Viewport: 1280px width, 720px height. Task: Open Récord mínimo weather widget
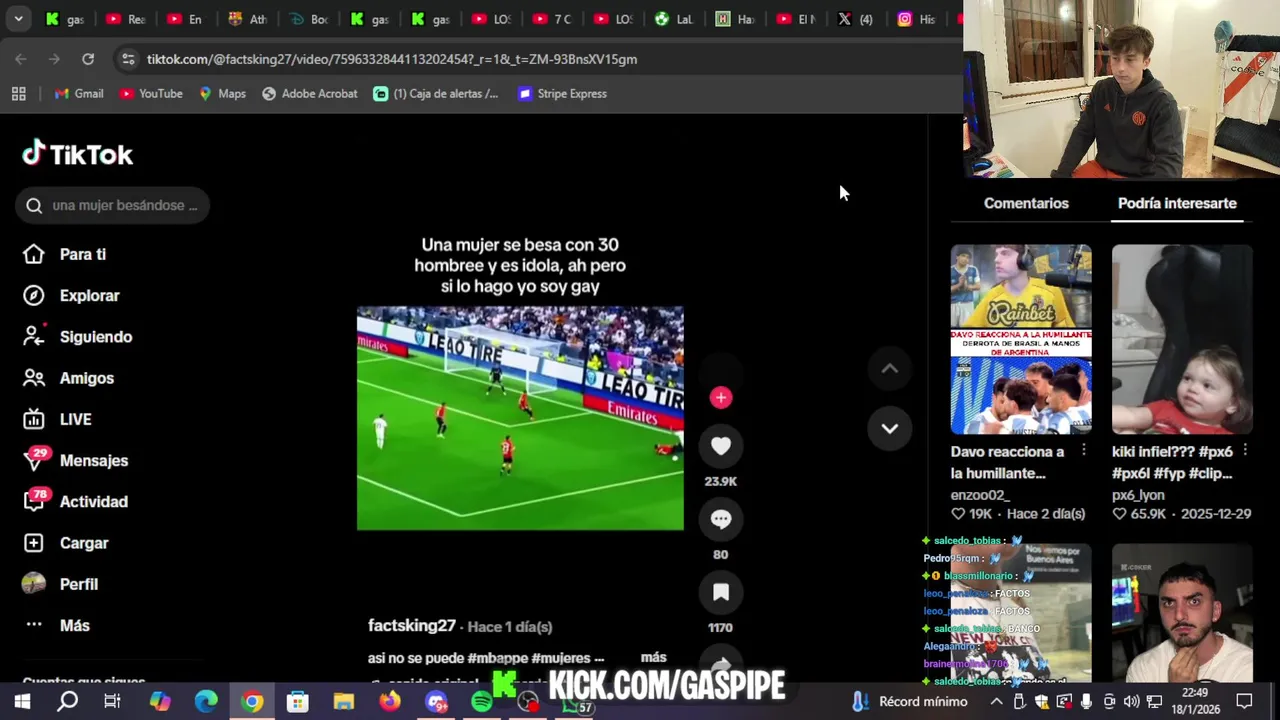pos(910,701)
